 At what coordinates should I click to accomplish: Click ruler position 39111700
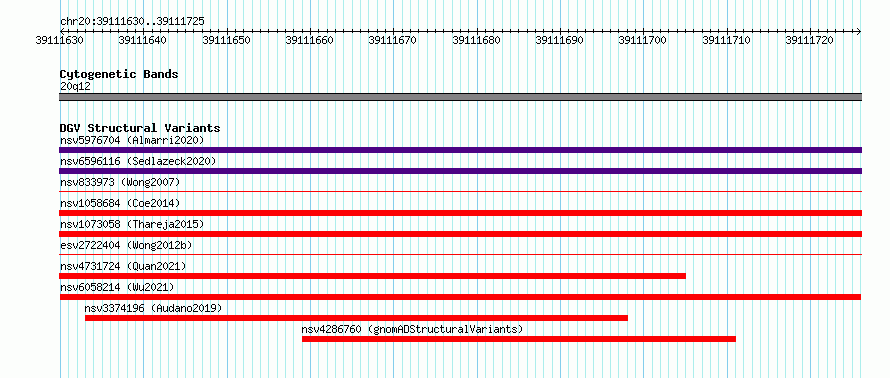pos(643,40)
